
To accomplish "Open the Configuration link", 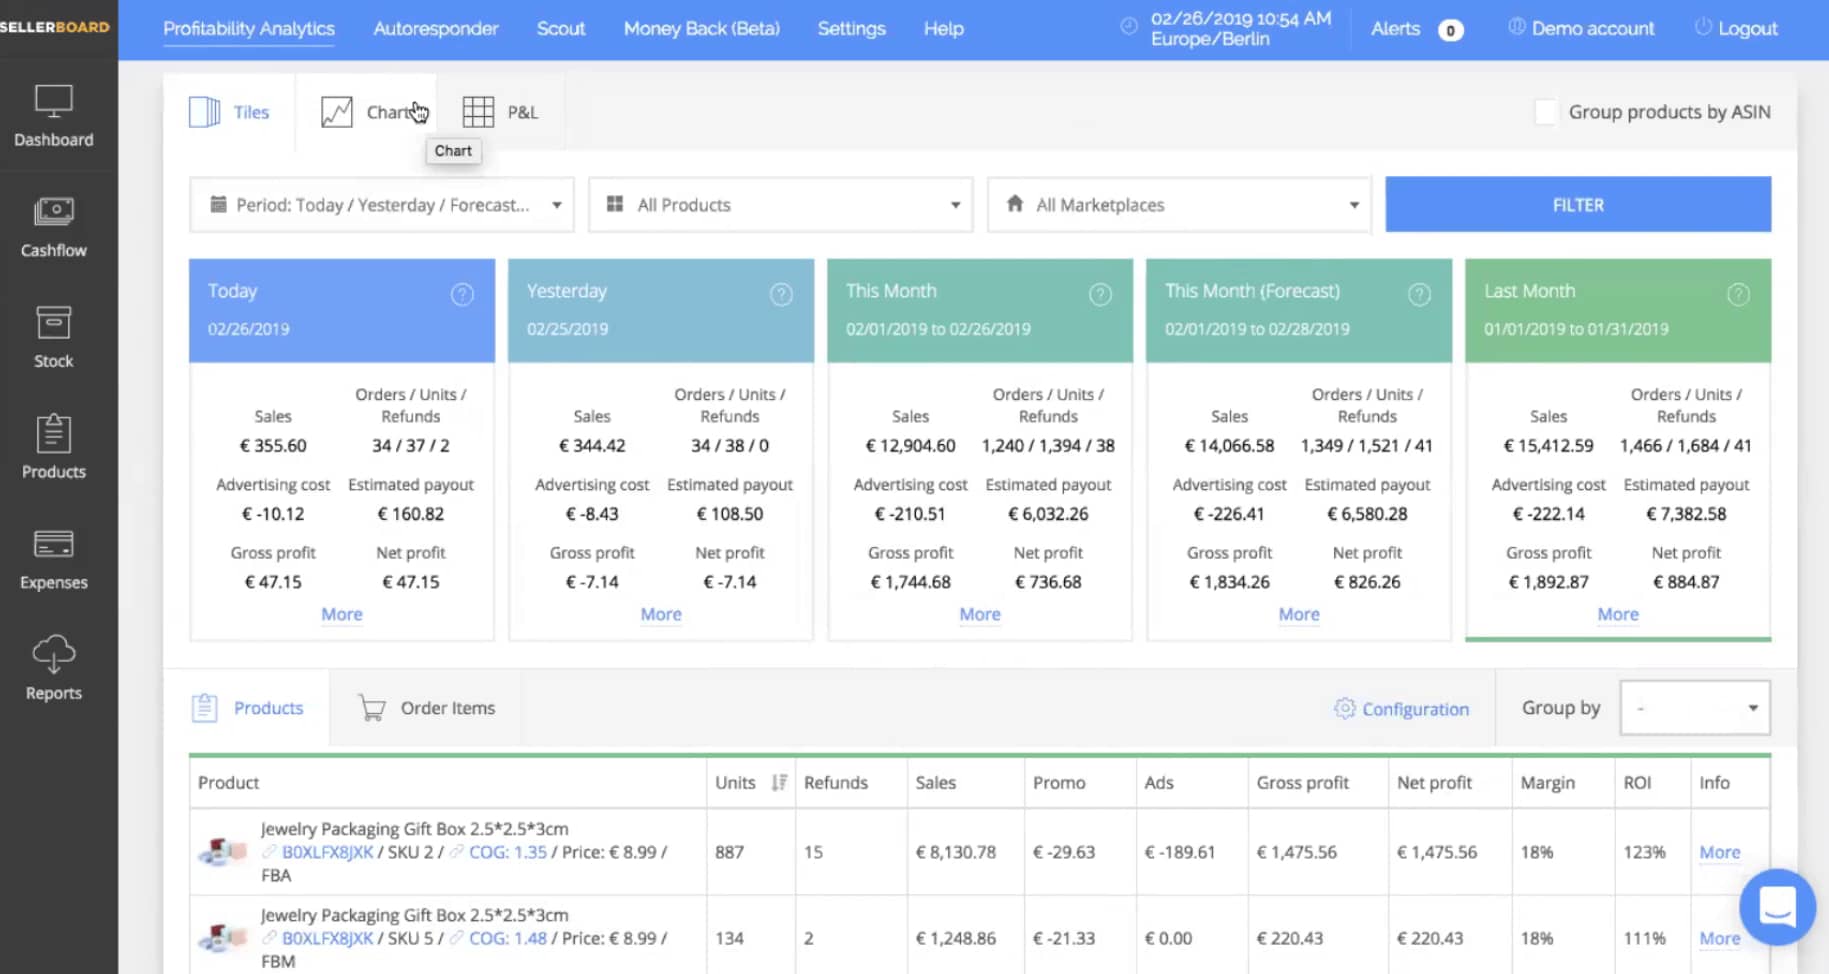I will pyautogui.click(x=1416, y=709).
